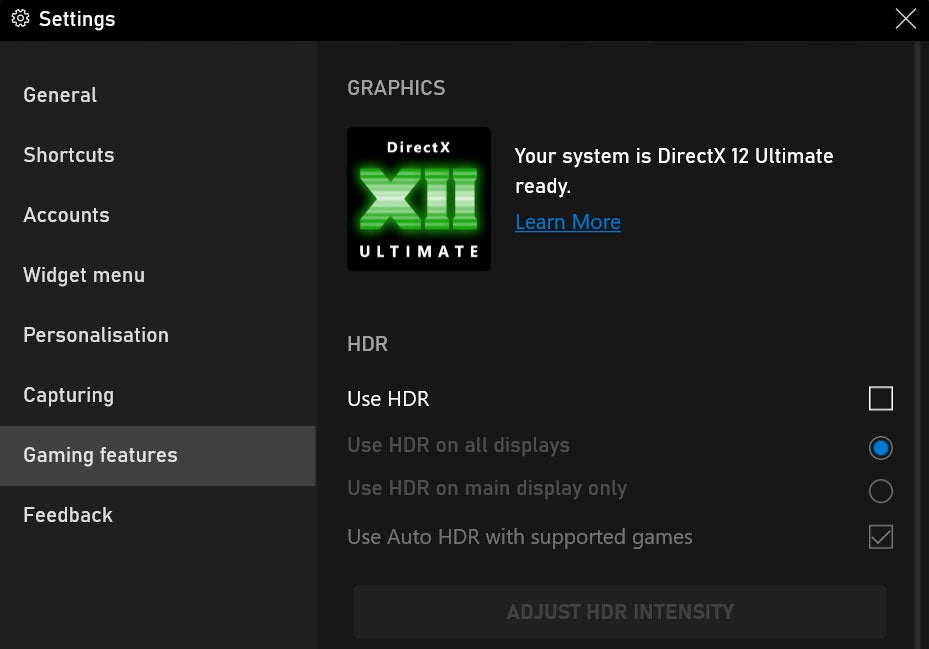The height and width of the screenshot is (649, 929).
Task: Click the HDR section heading
Action: point(368,344)
